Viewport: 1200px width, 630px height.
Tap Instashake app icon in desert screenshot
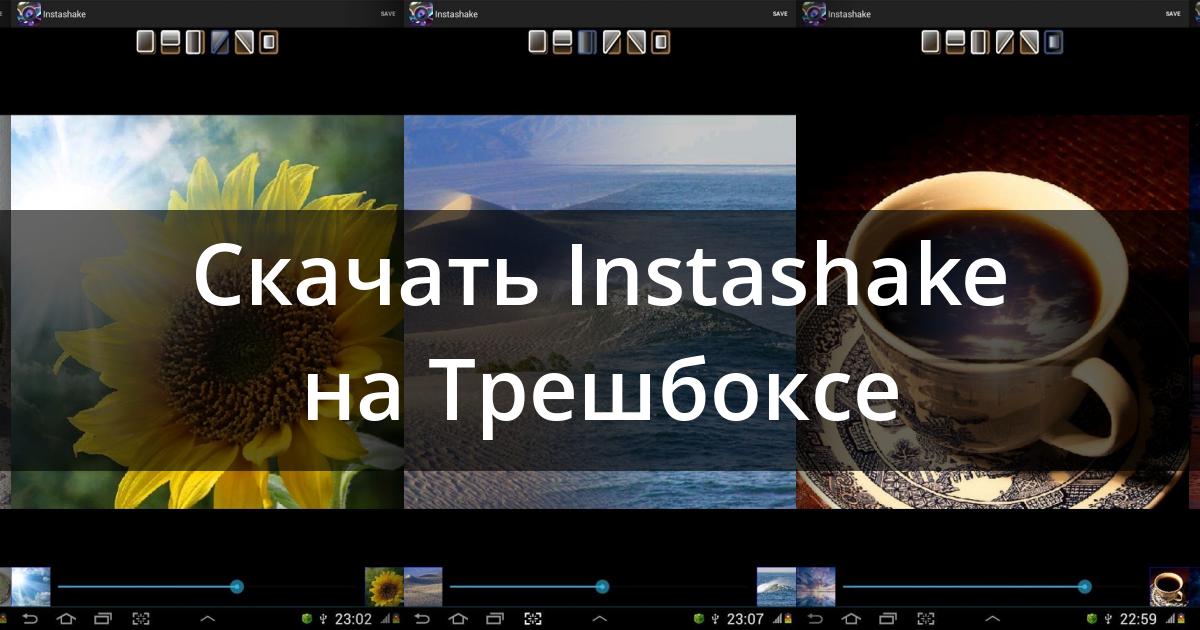coord(422,14)
